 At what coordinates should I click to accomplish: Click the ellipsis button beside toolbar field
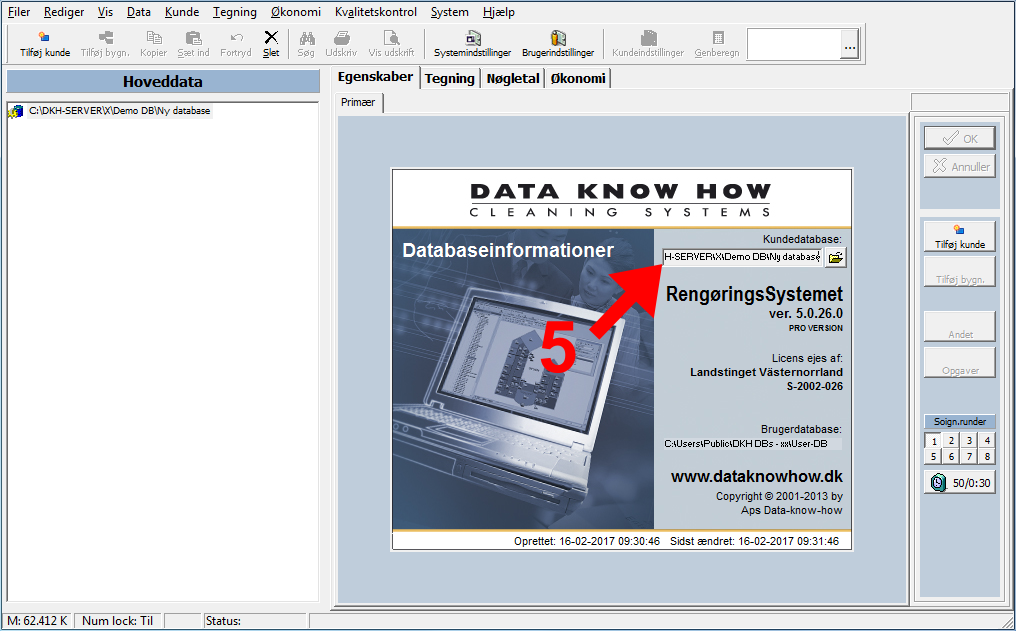pos(849,45)
